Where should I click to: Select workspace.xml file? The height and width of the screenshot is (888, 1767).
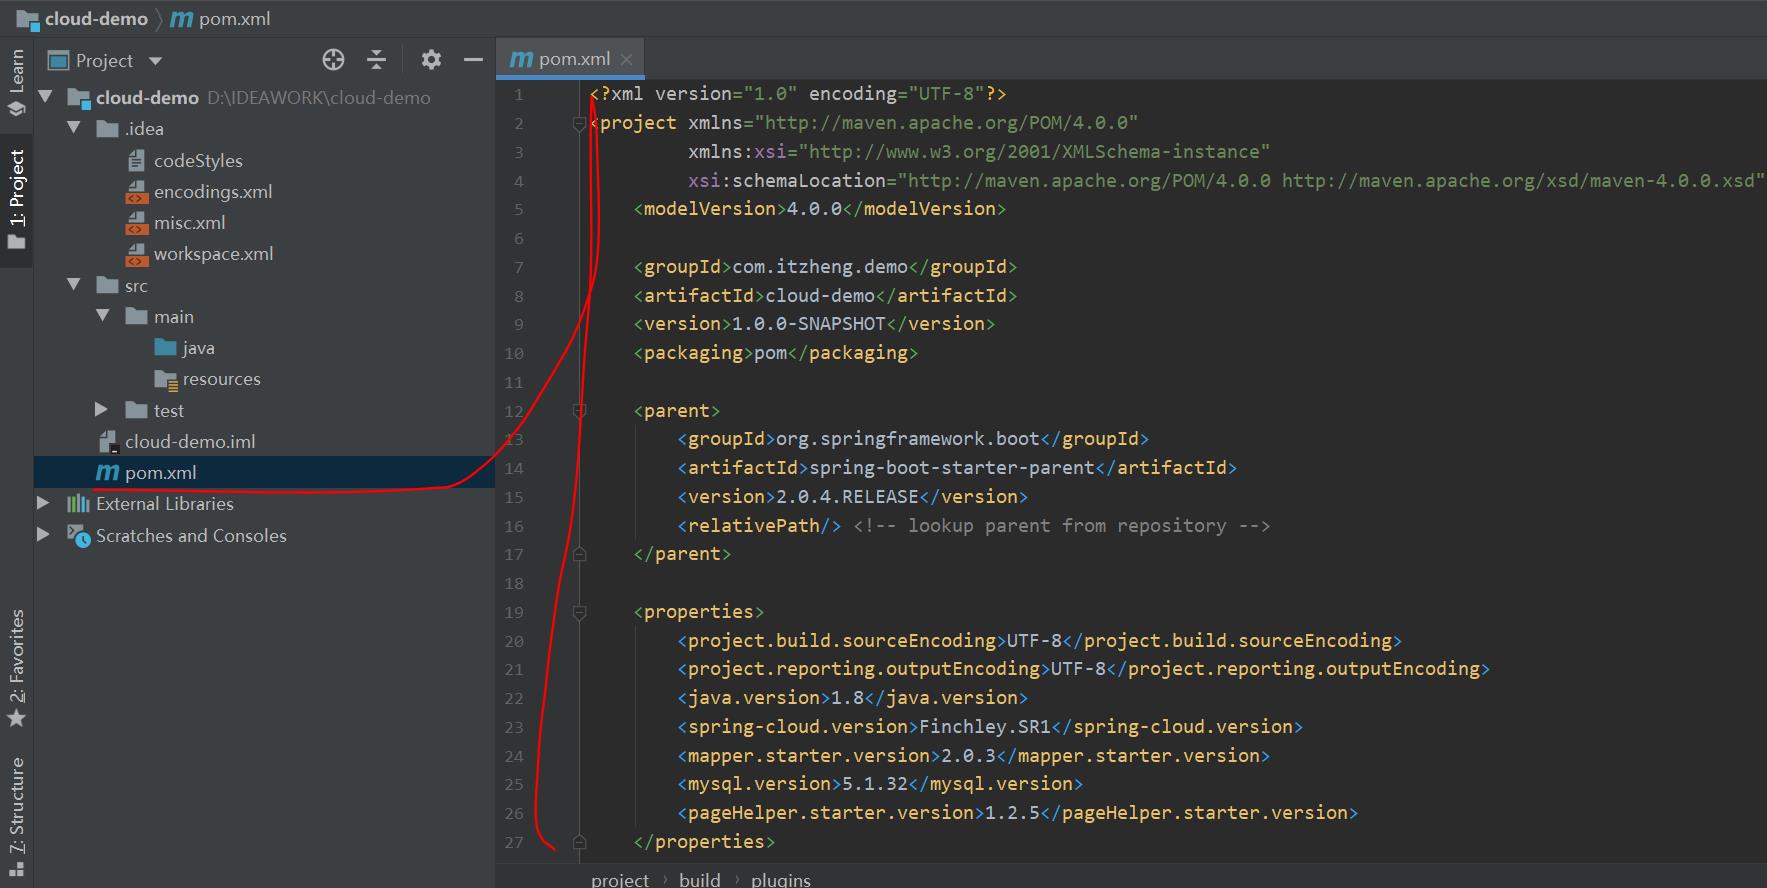click(214, 254)
